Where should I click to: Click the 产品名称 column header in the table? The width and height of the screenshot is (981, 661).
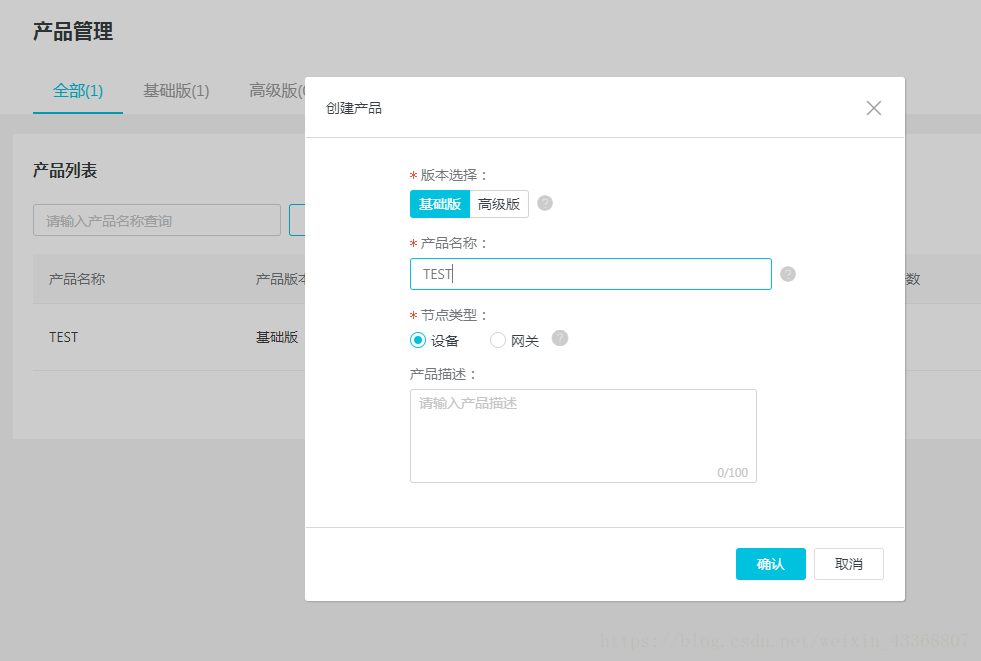coord(77,279)
